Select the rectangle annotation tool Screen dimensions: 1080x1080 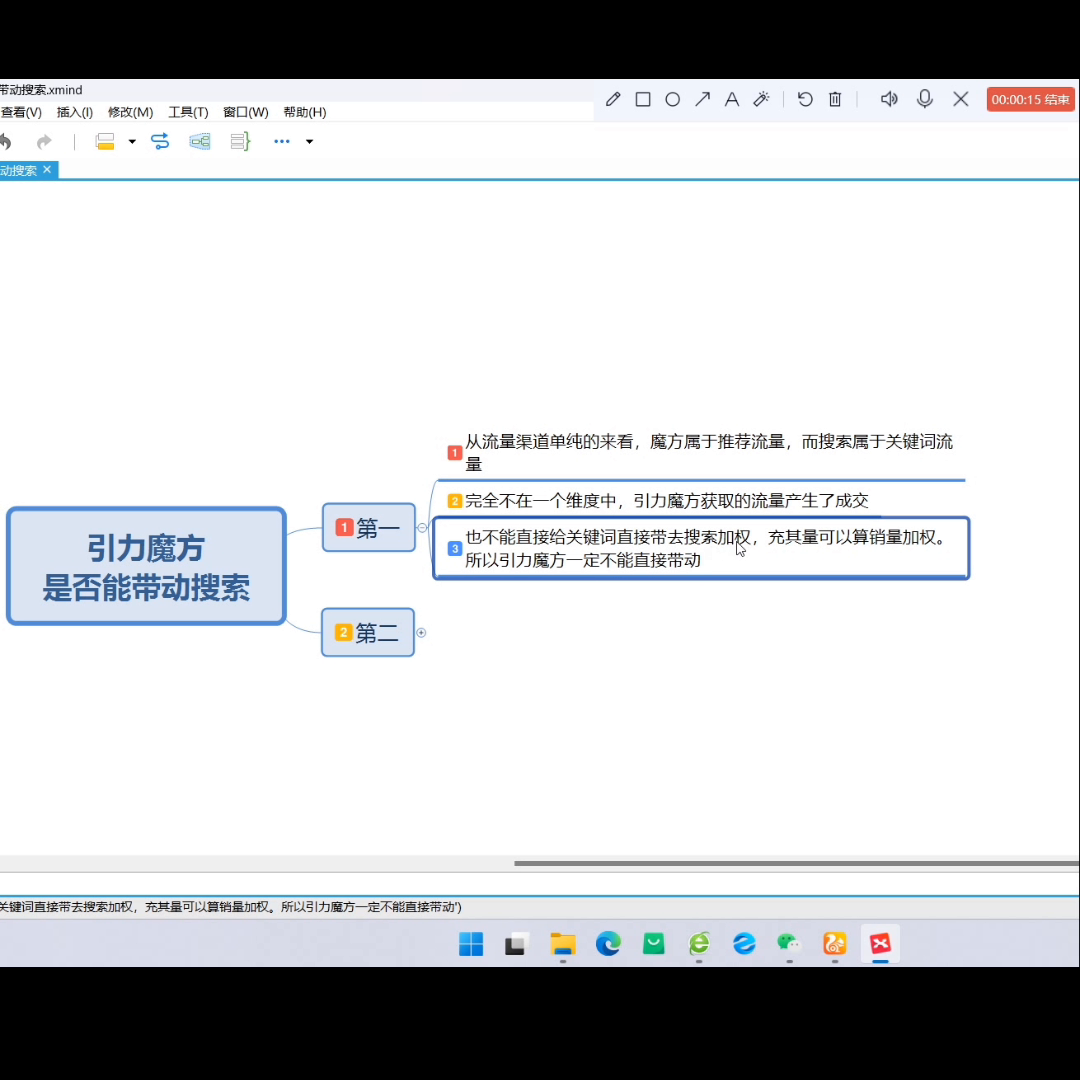[x=643, y=99]
